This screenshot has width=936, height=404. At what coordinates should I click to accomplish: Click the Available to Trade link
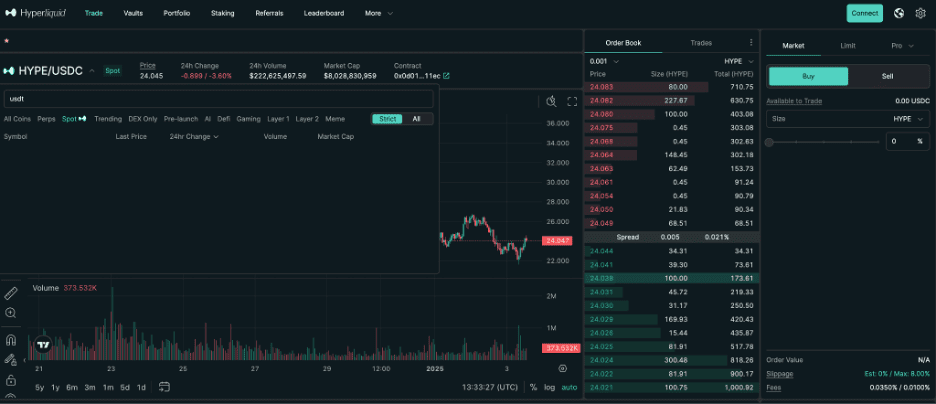point(794,101)
